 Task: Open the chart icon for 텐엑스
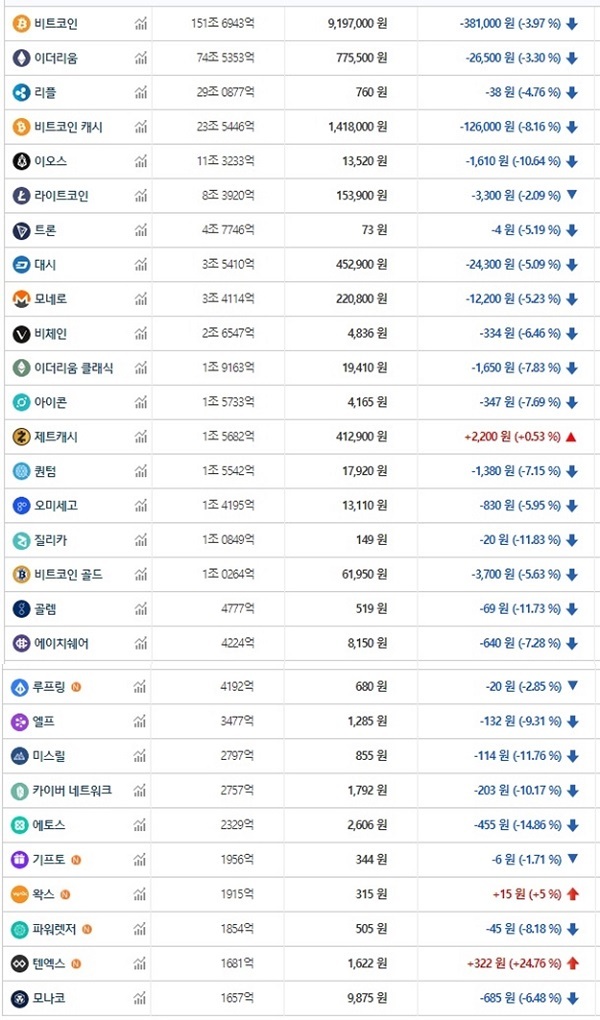click(x=141, y=963)
